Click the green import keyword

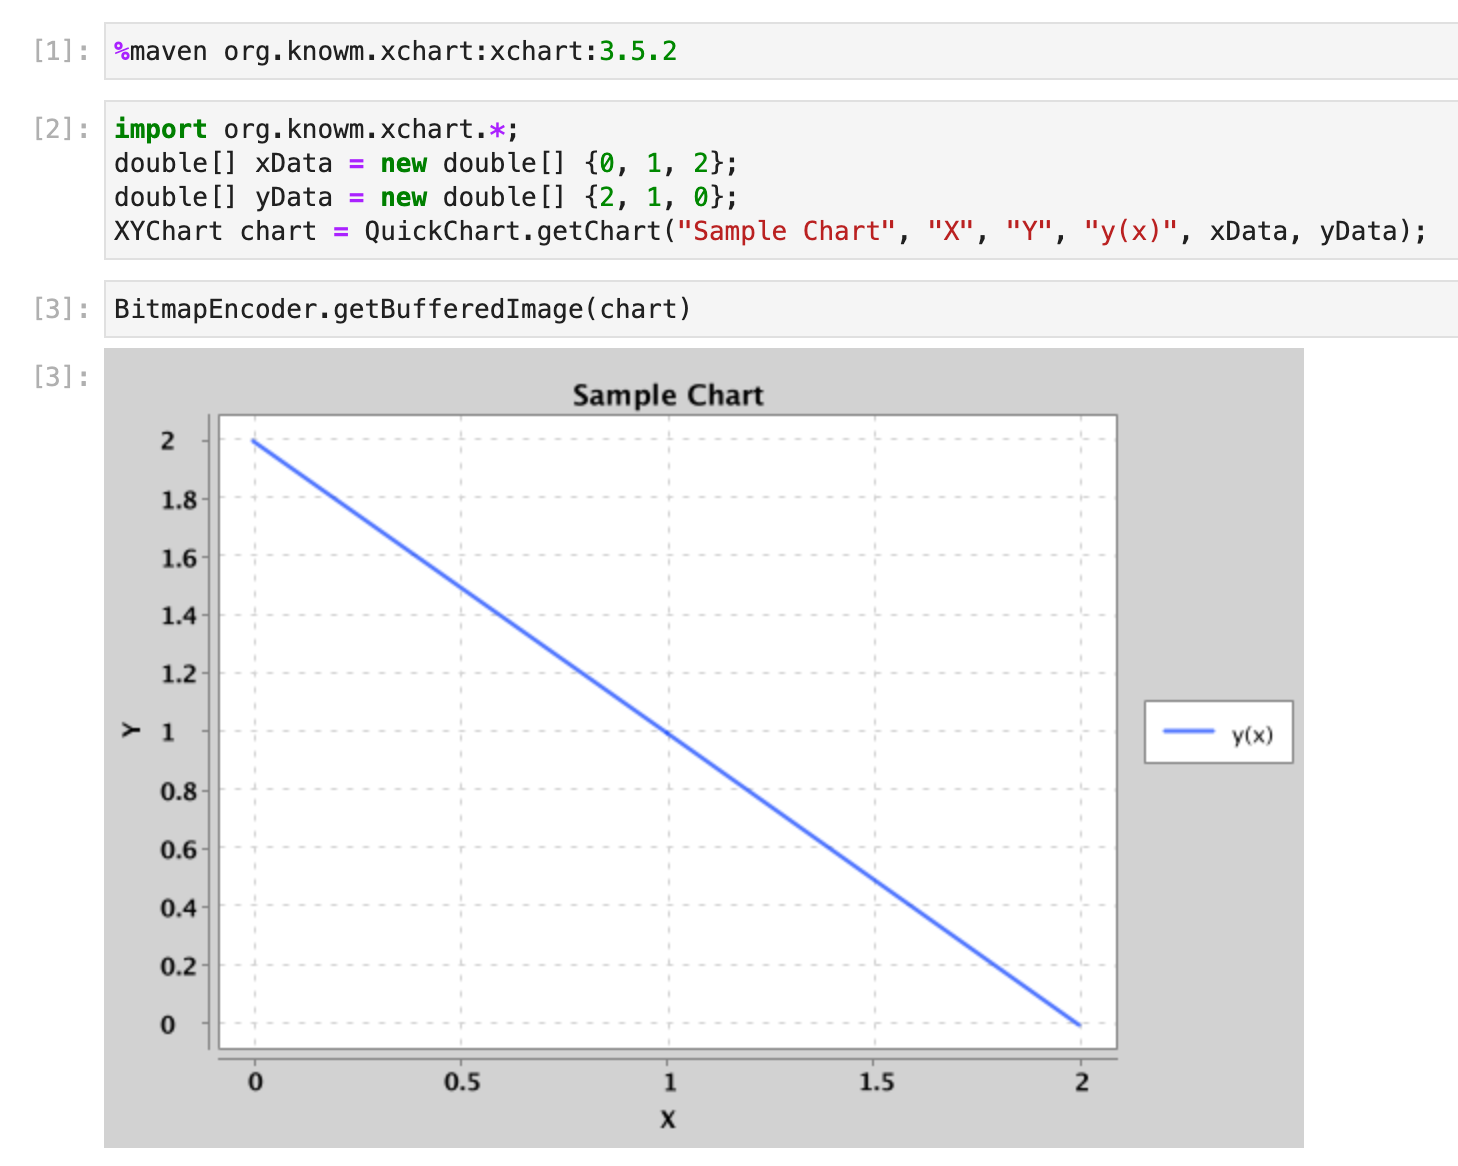click(x=160, y=129)
